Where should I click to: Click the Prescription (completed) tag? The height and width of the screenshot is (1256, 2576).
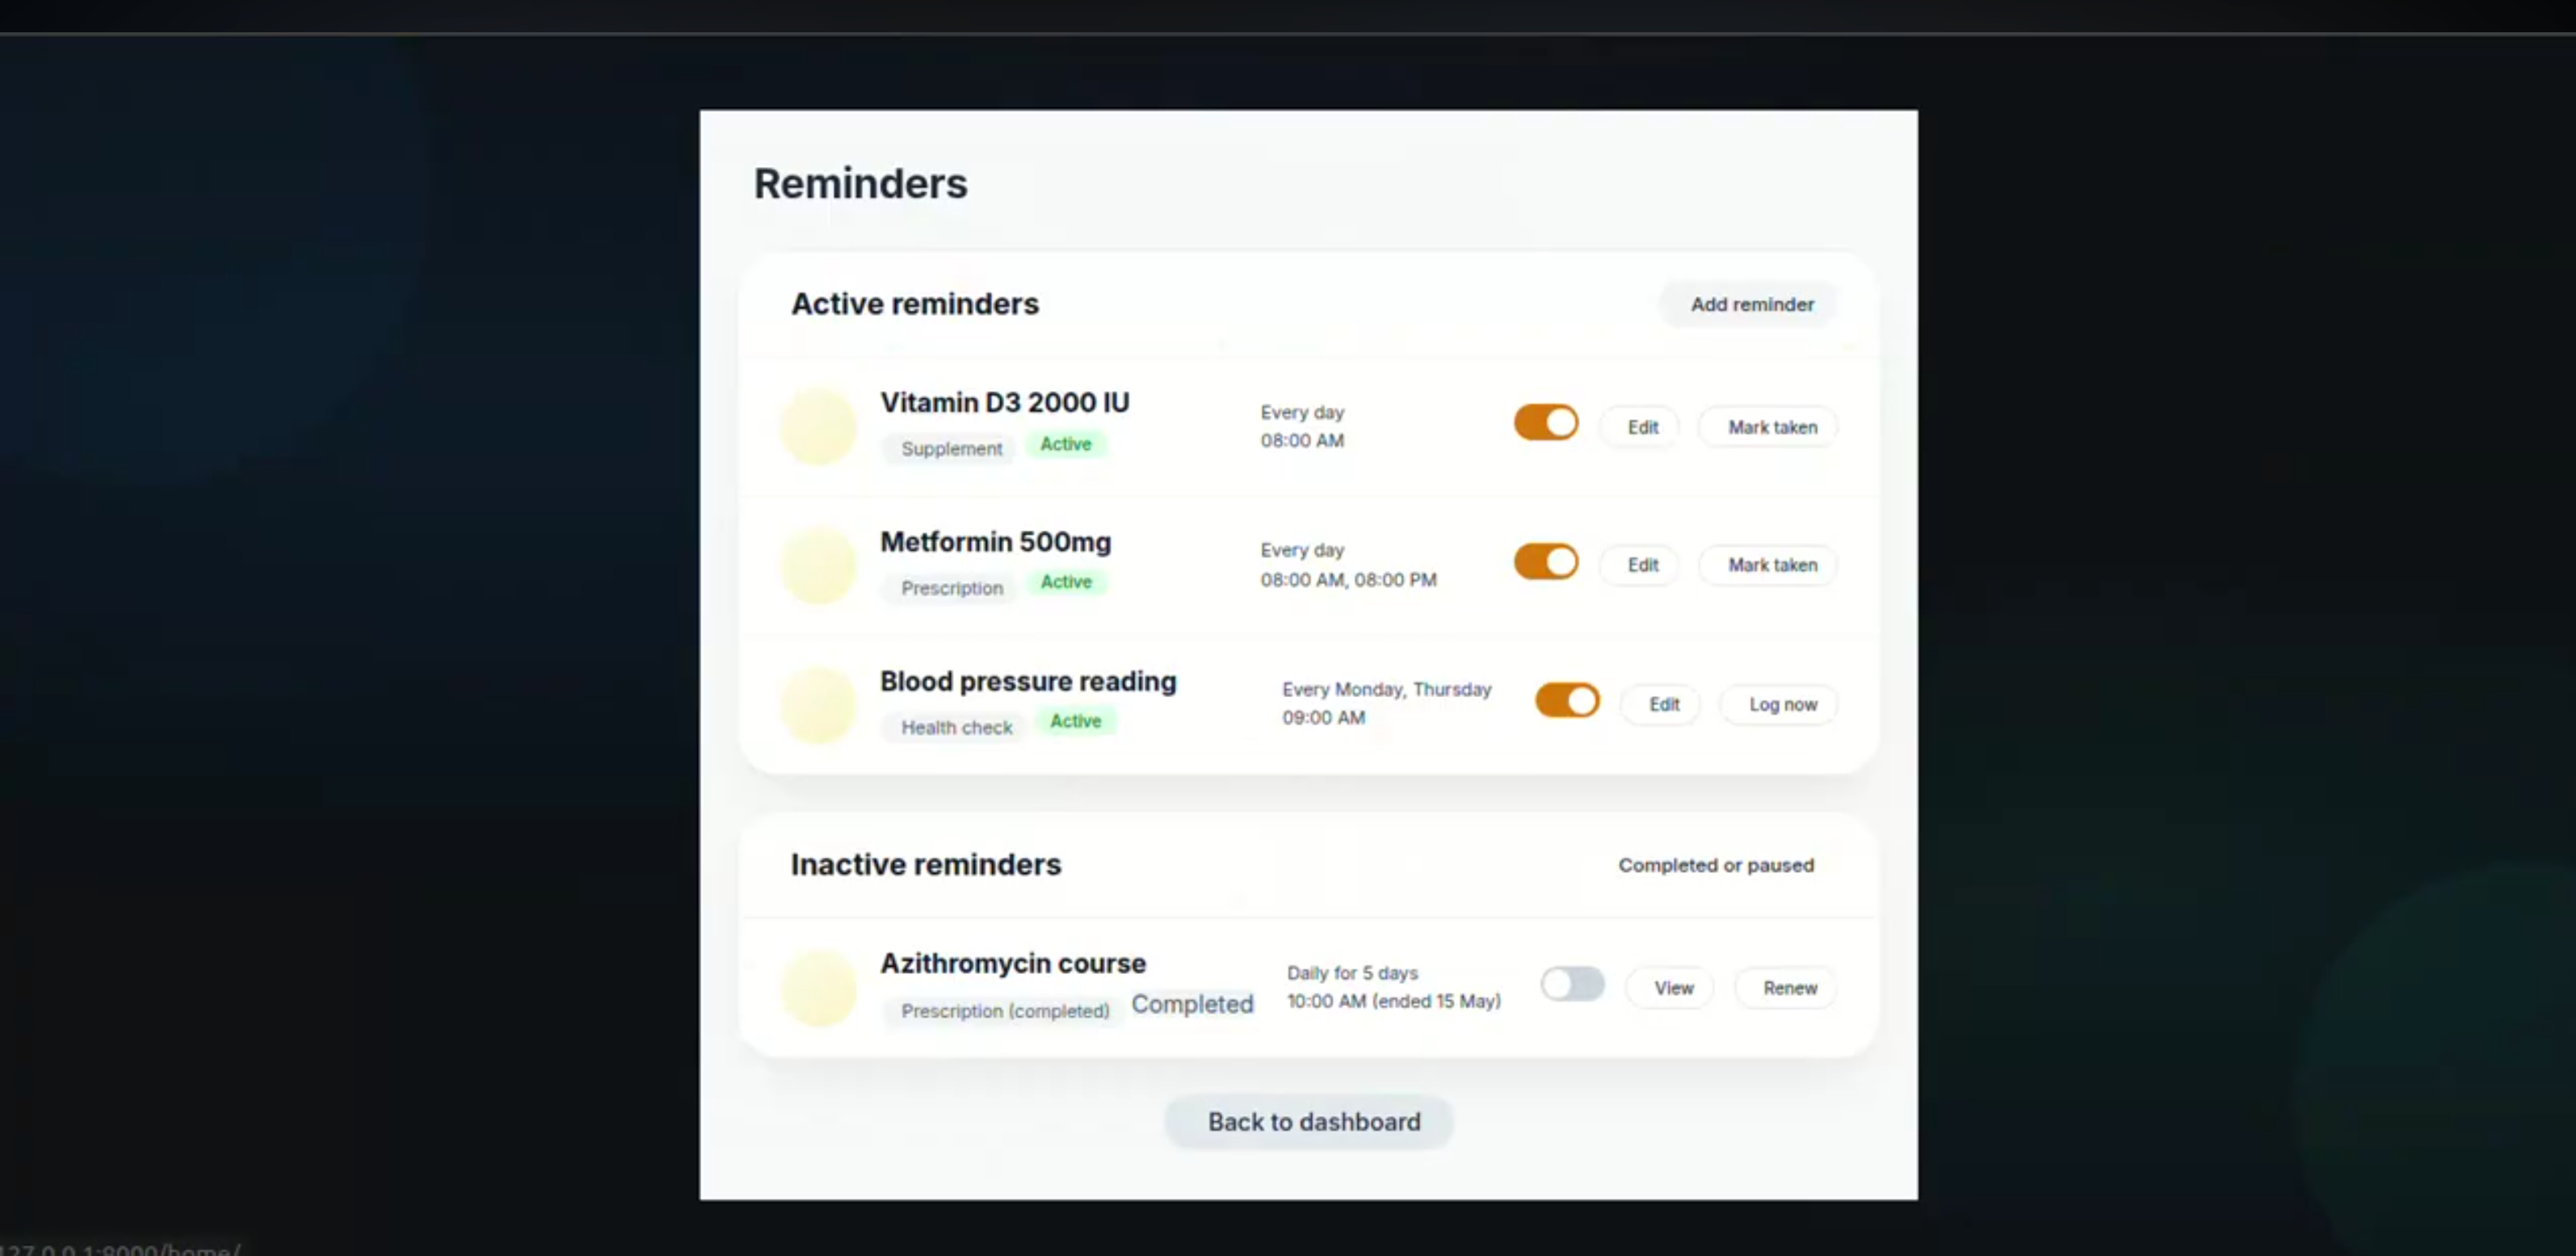coord(1004,1011)
